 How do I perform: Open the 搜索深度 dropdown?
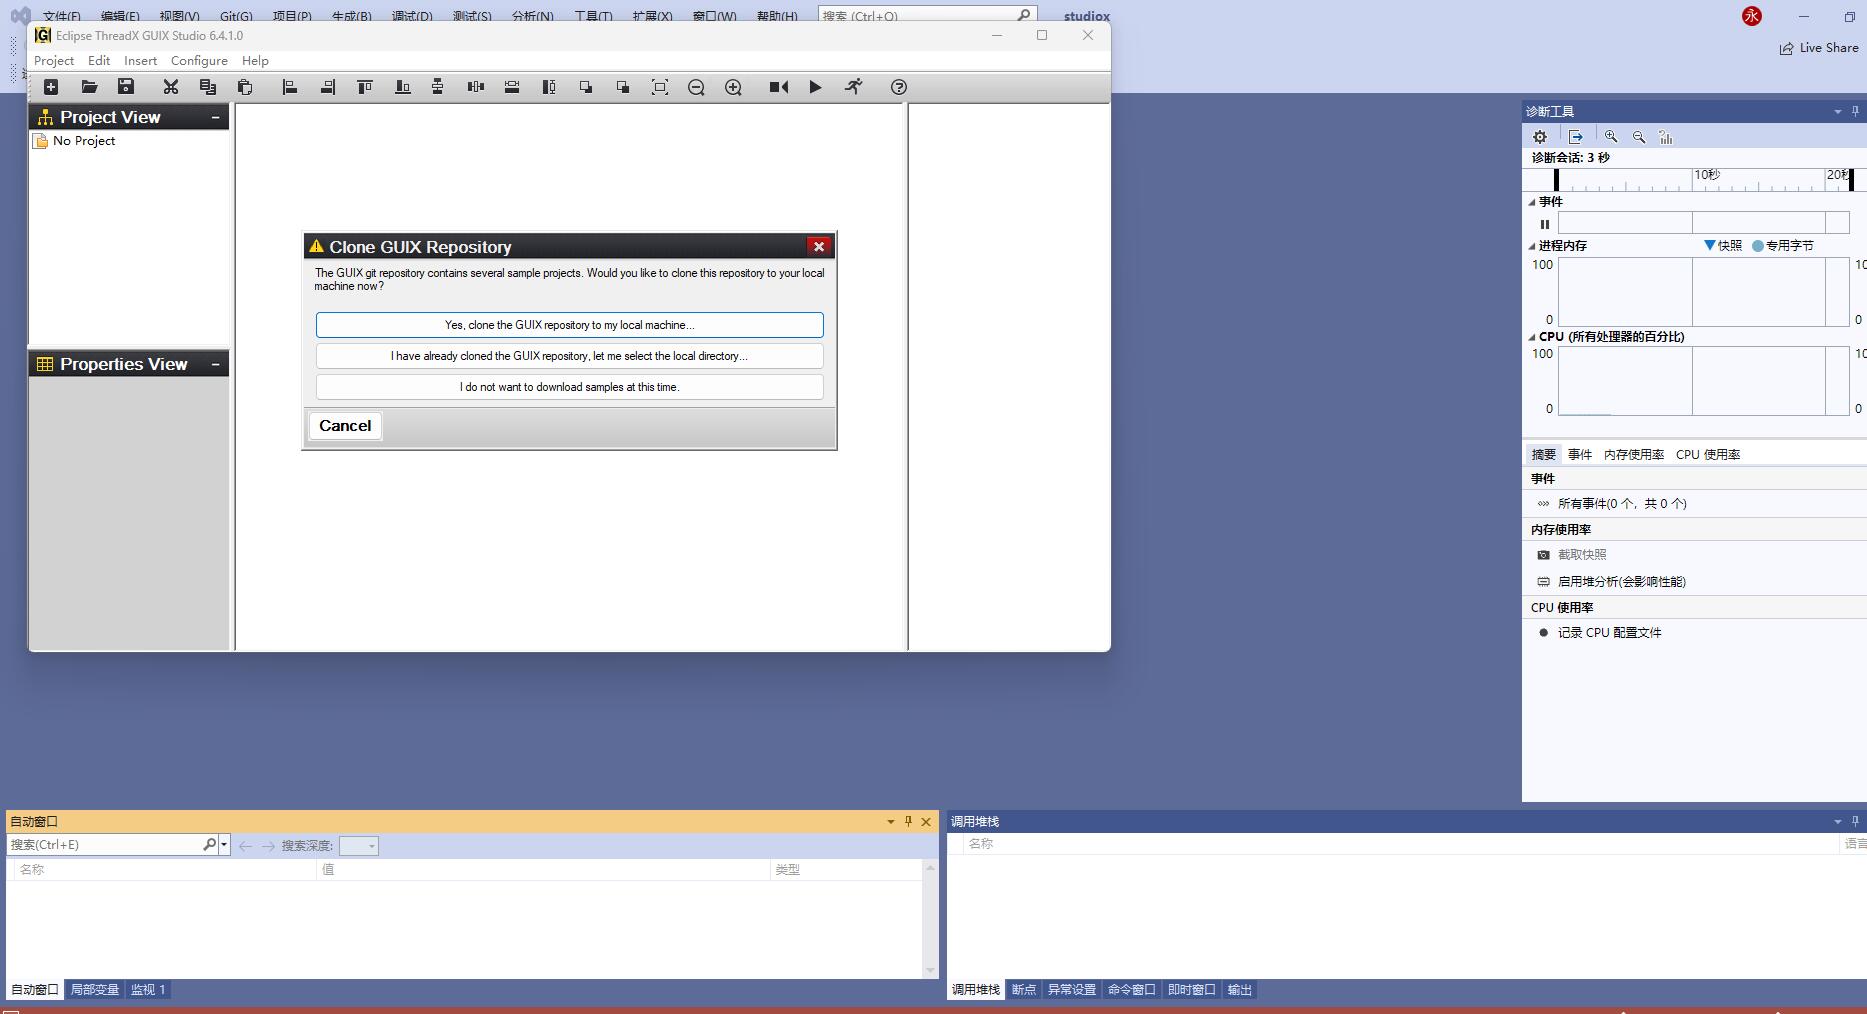click(359, 846)
